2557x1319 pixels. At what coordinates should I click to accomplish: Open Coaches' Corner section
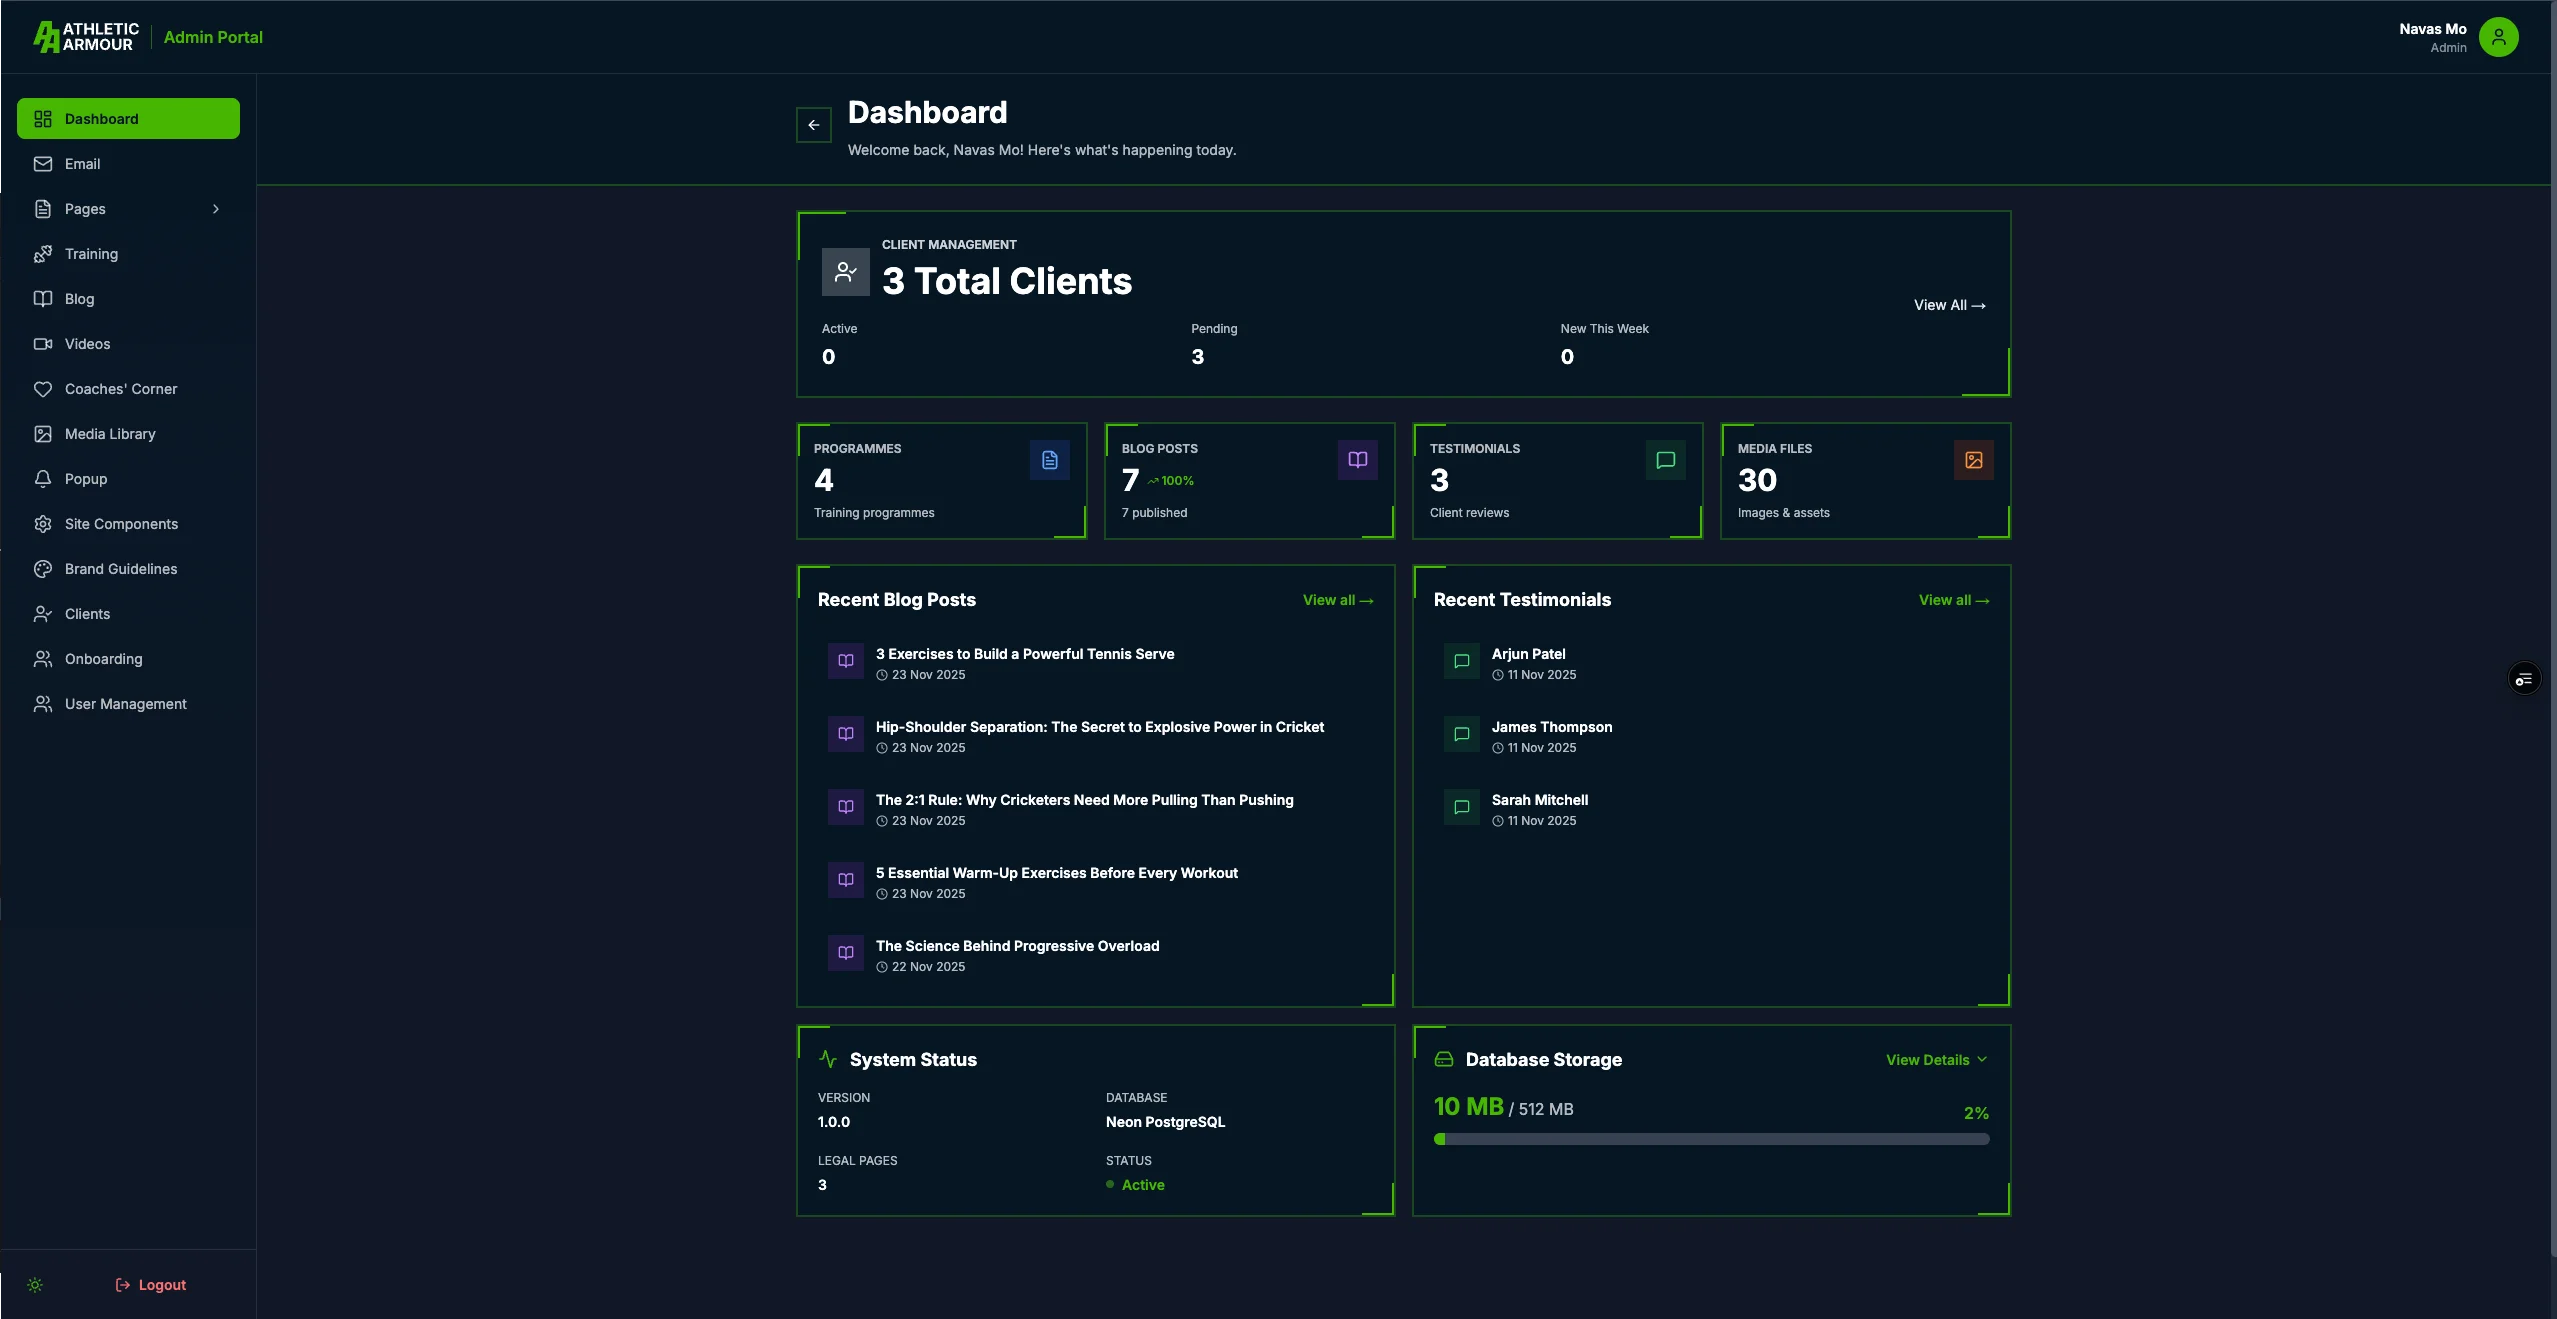tap(120, 389)
